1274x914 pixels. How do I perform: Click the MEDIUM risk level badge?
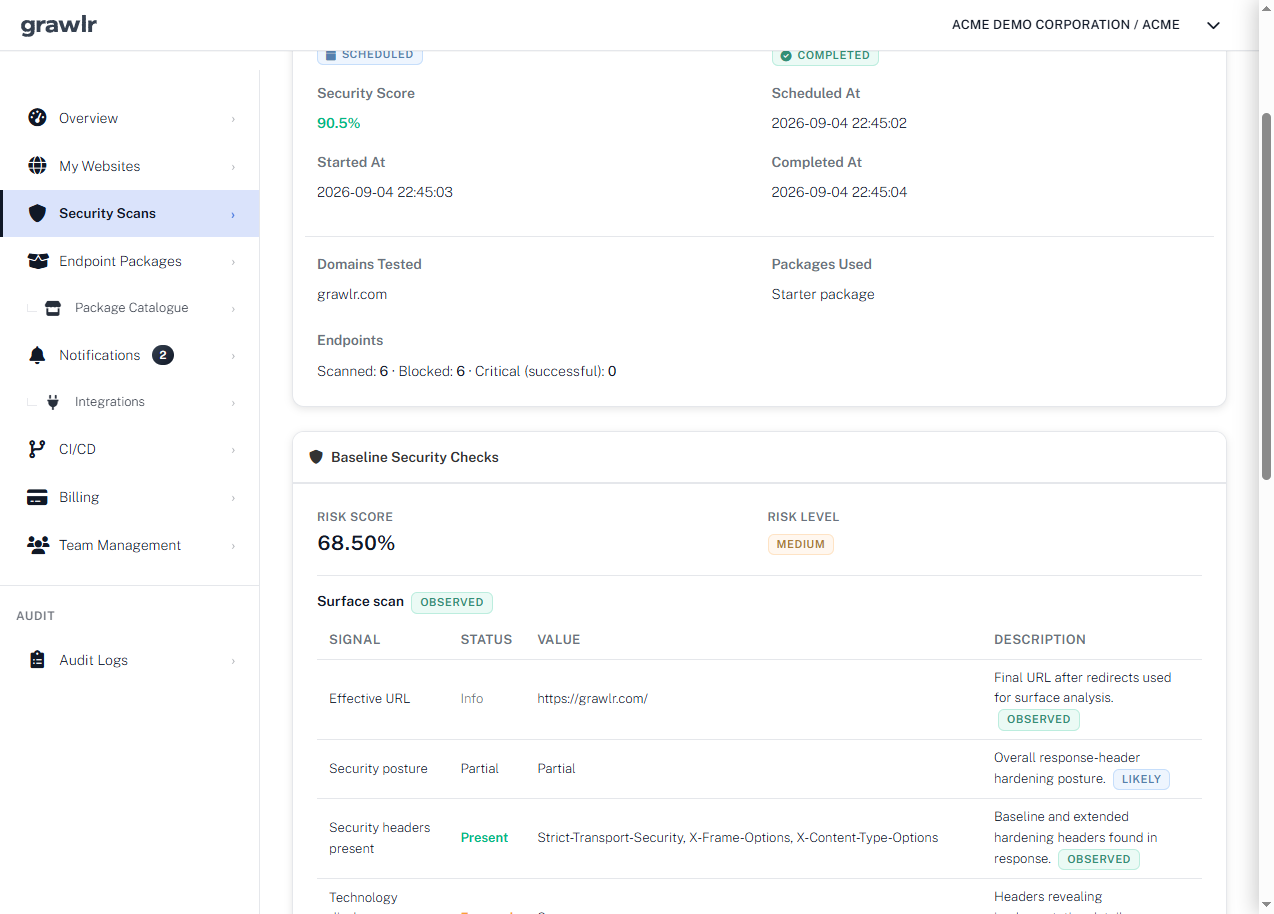[x=800, y=545]
